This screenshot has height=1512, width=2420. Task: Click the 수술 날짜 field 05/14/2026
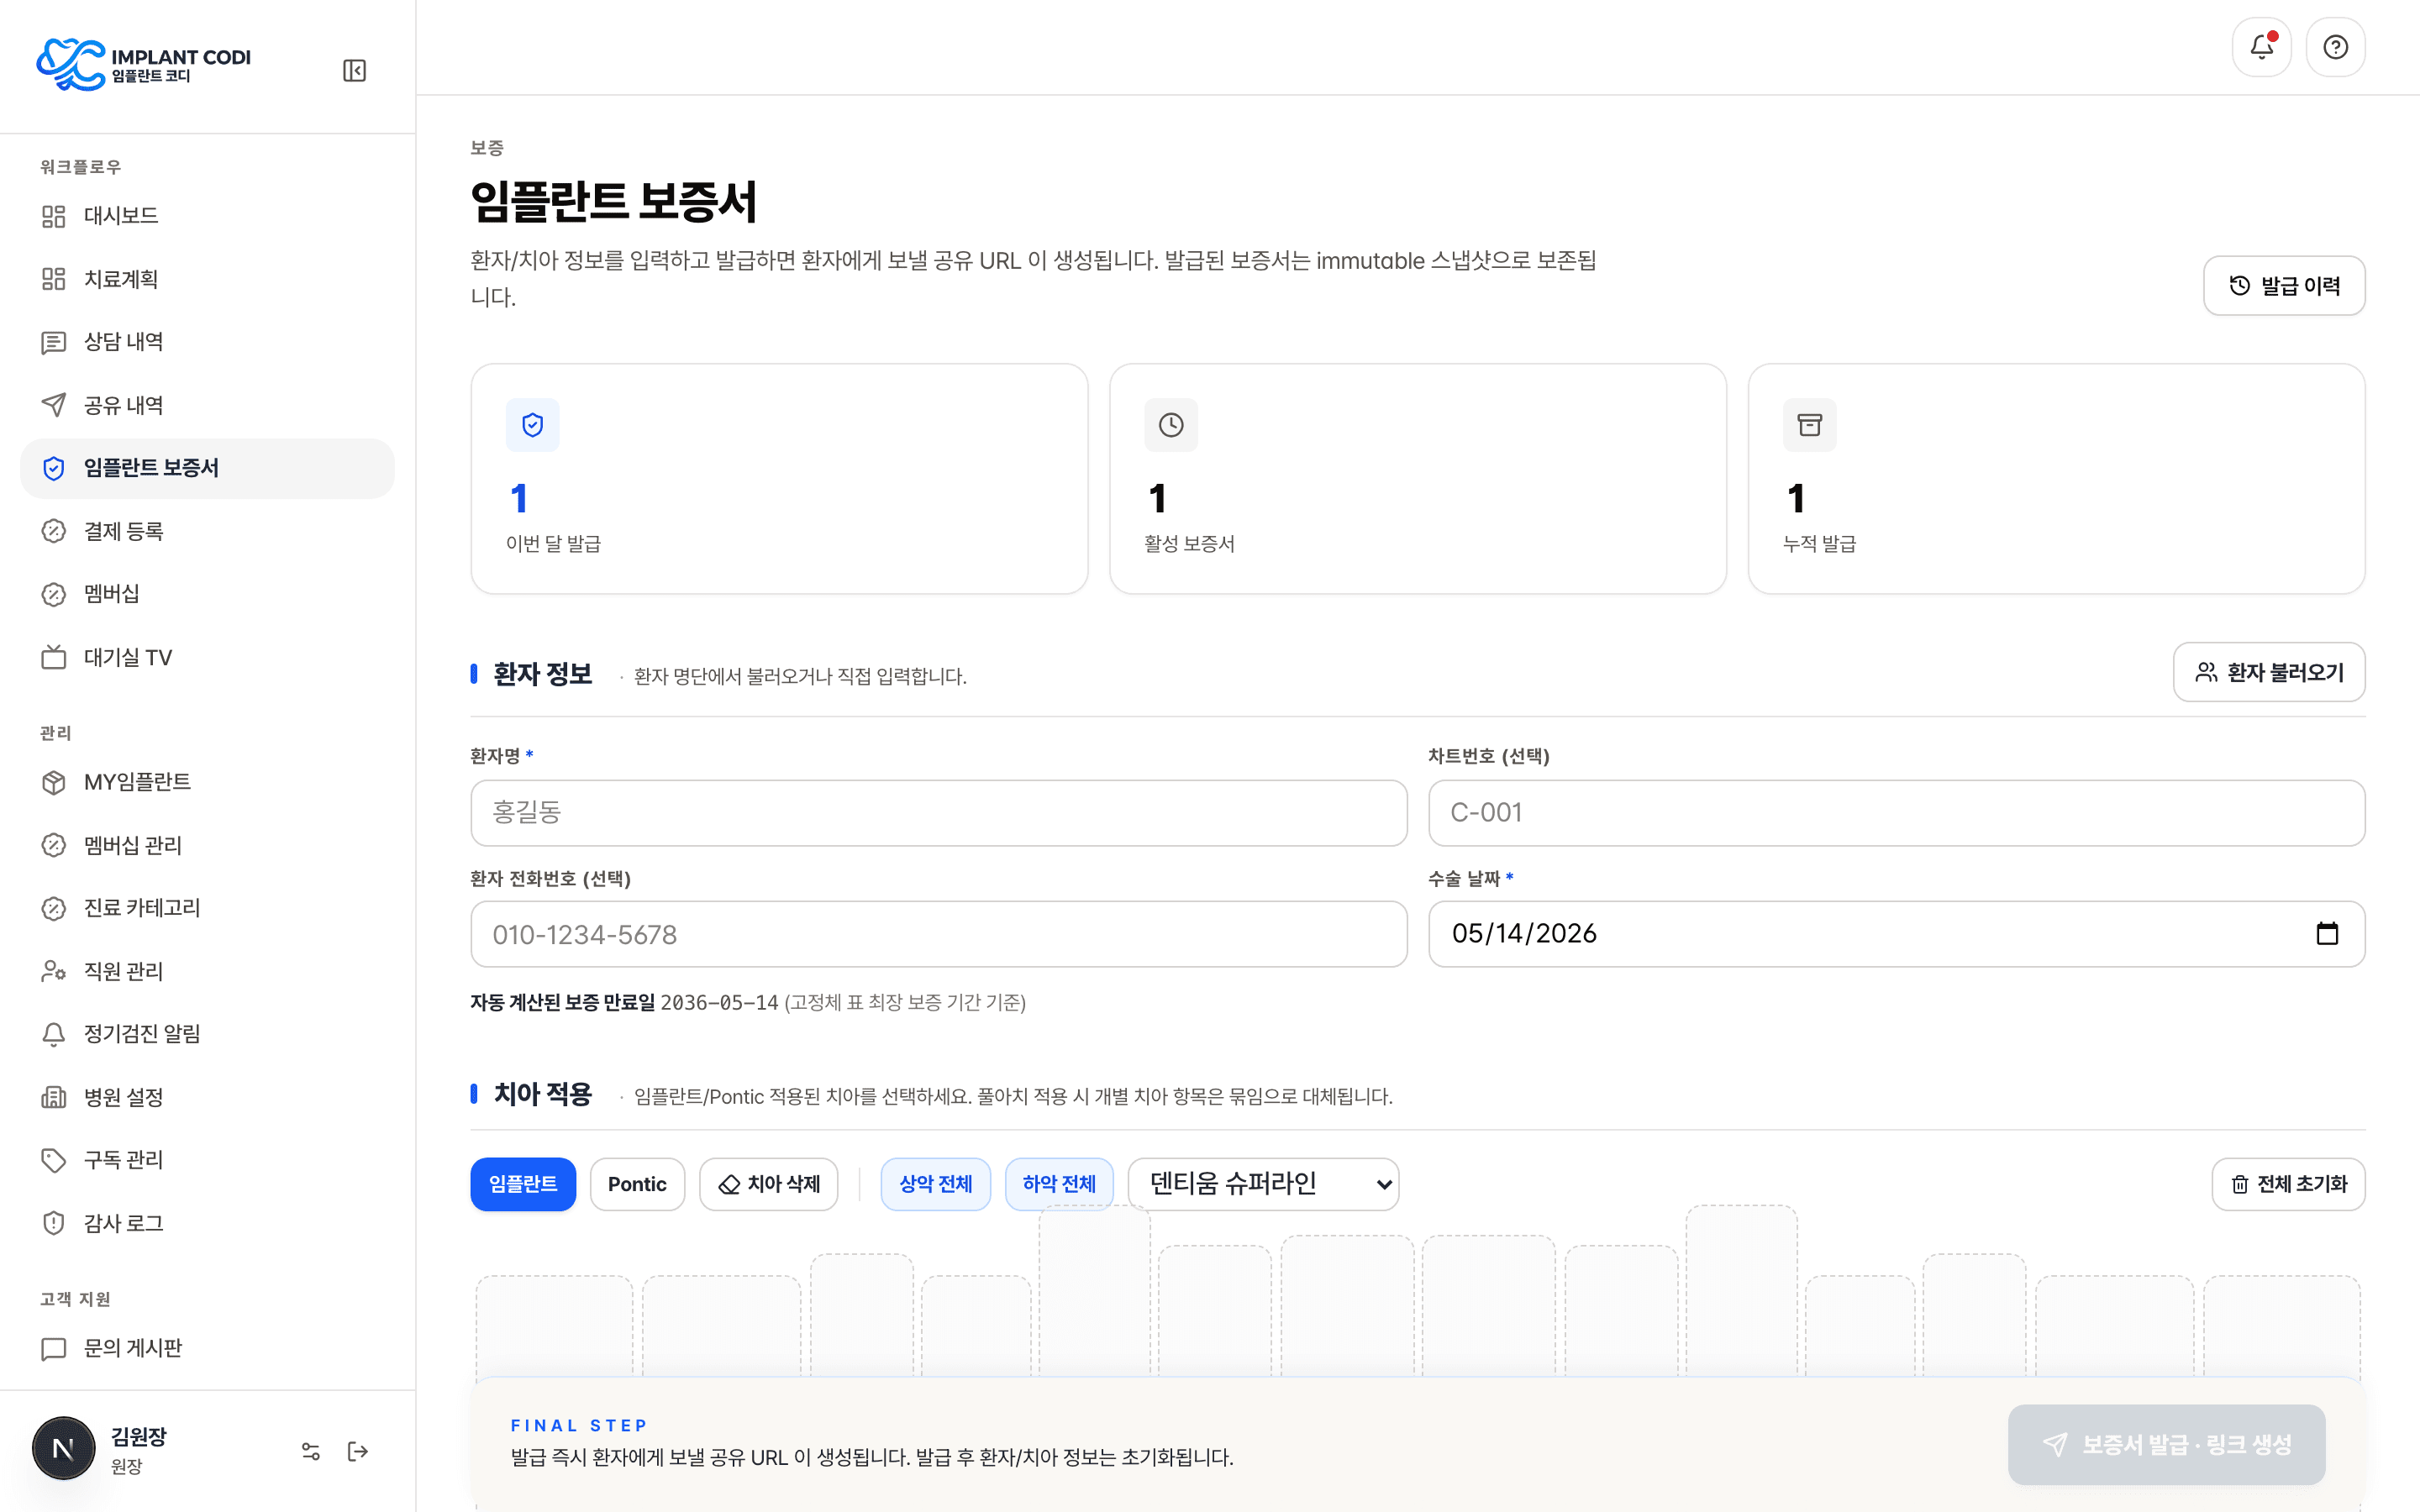1896,934
